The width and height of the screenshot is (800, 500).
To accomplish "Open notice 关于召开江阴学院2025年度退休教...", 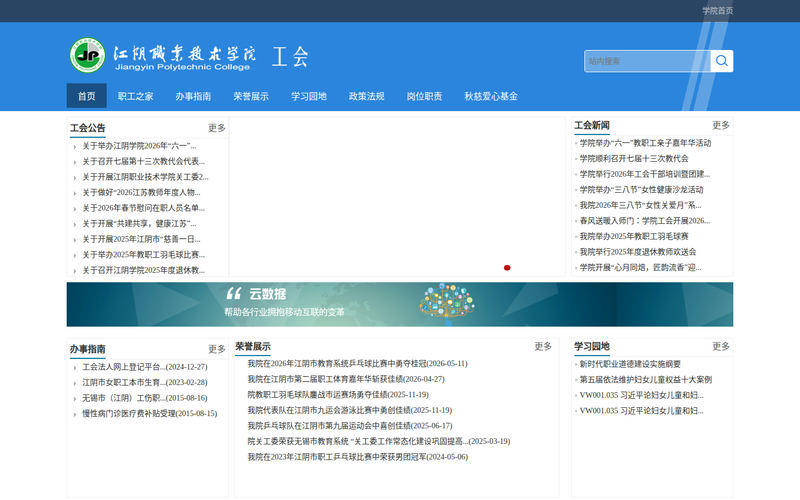I will [x=143, y=270].
